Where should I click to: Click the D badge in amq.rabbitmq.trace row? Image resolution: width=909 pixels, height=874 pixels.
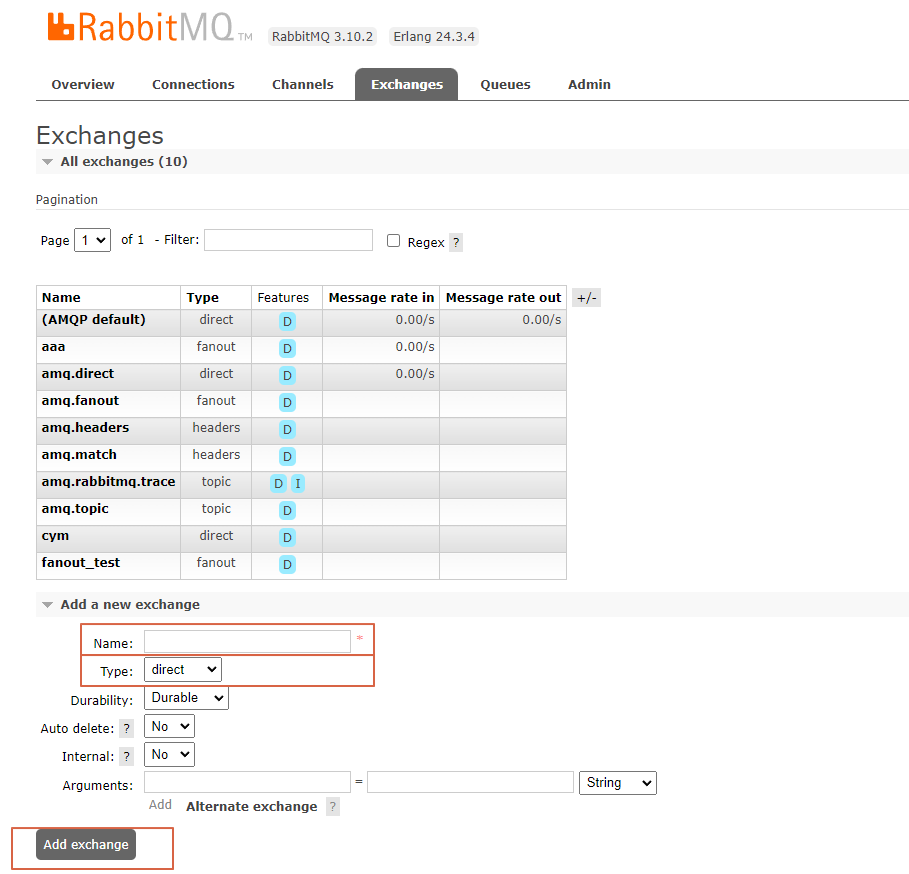(x=278, y=483)
